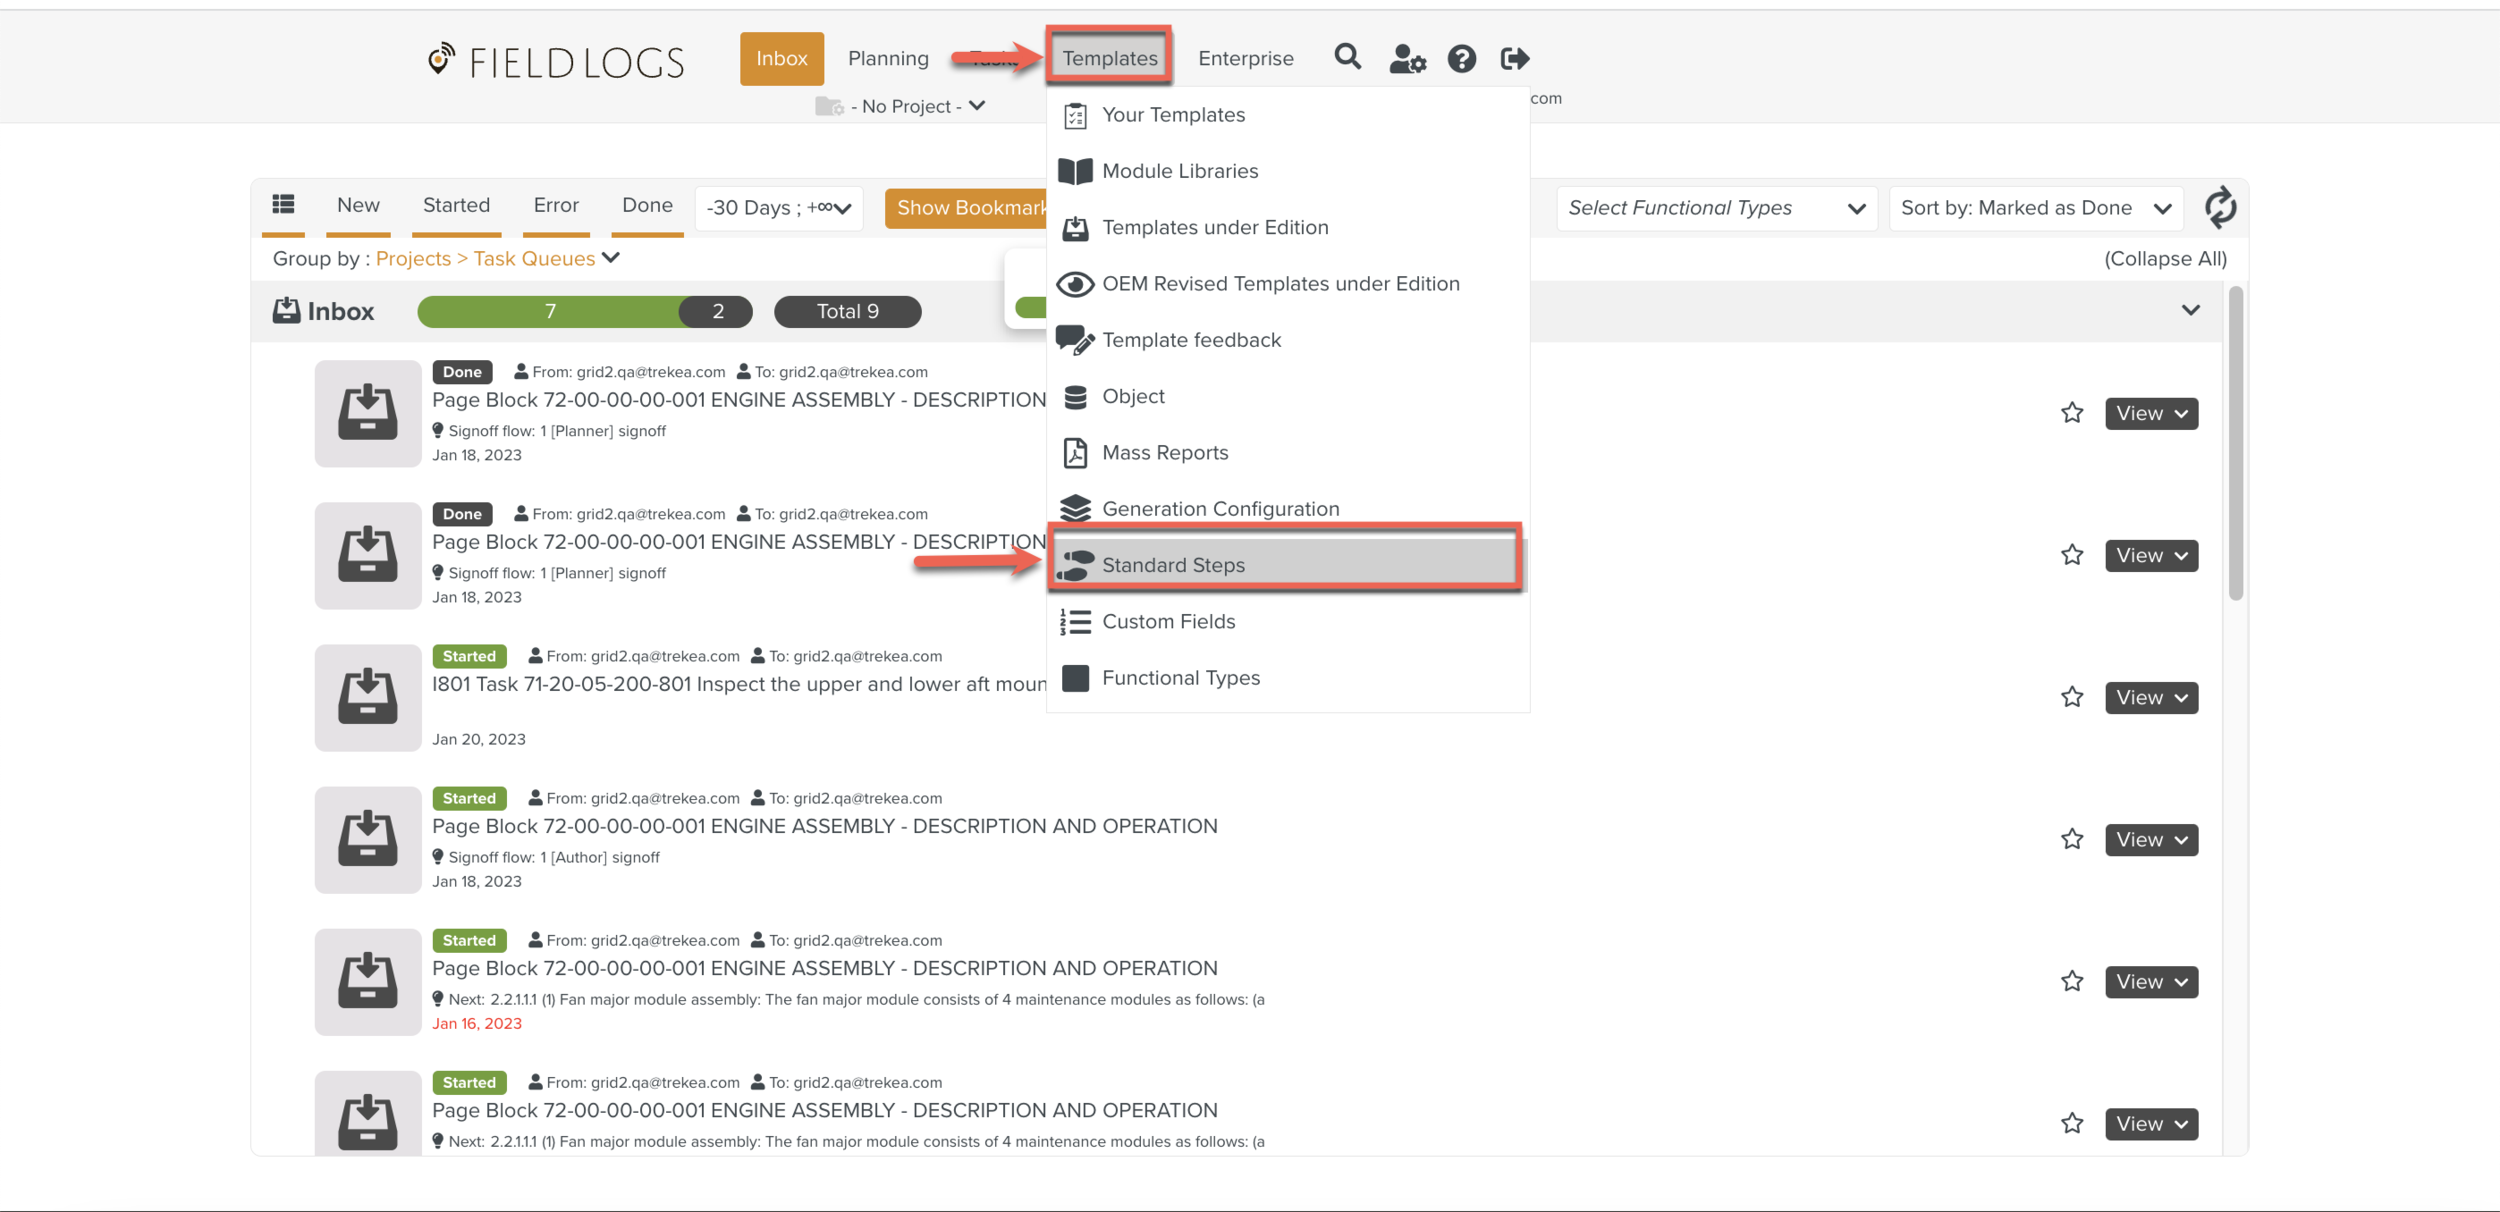Image resolution: width=2500 pixels, height=1212 pixels.
Task: Click the Mass Reports PDF icon
Action: [1075, 453]
